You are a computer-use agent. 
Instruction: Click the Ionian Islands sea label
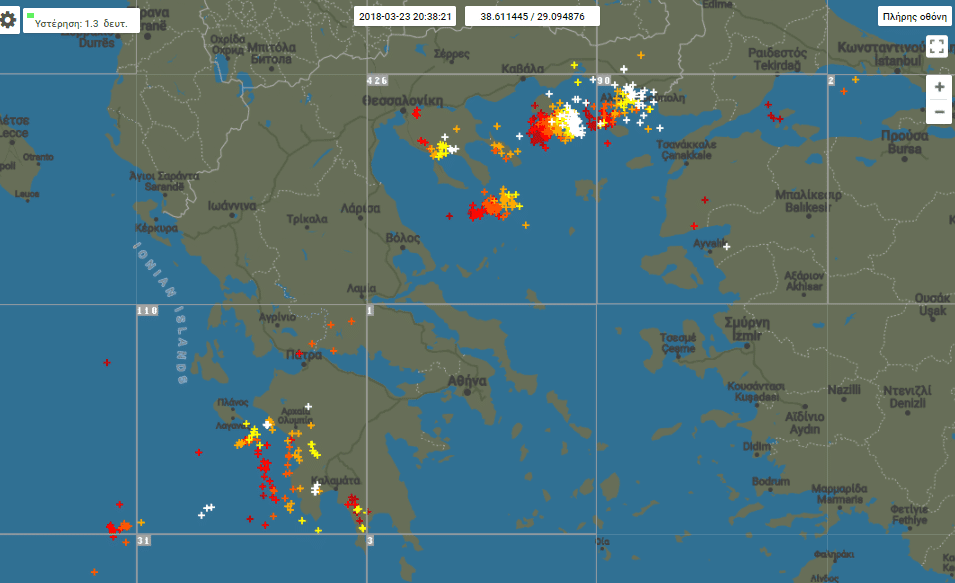pos(163,312)
